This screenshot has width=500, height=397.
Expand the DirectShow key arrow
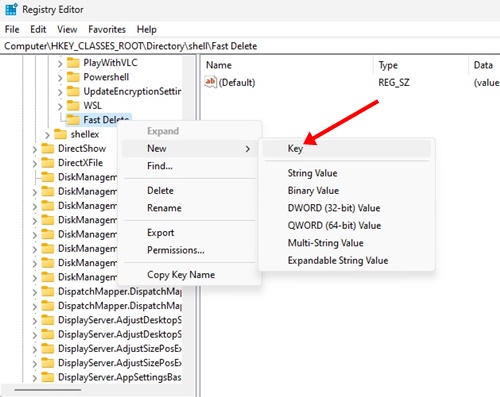35,149
